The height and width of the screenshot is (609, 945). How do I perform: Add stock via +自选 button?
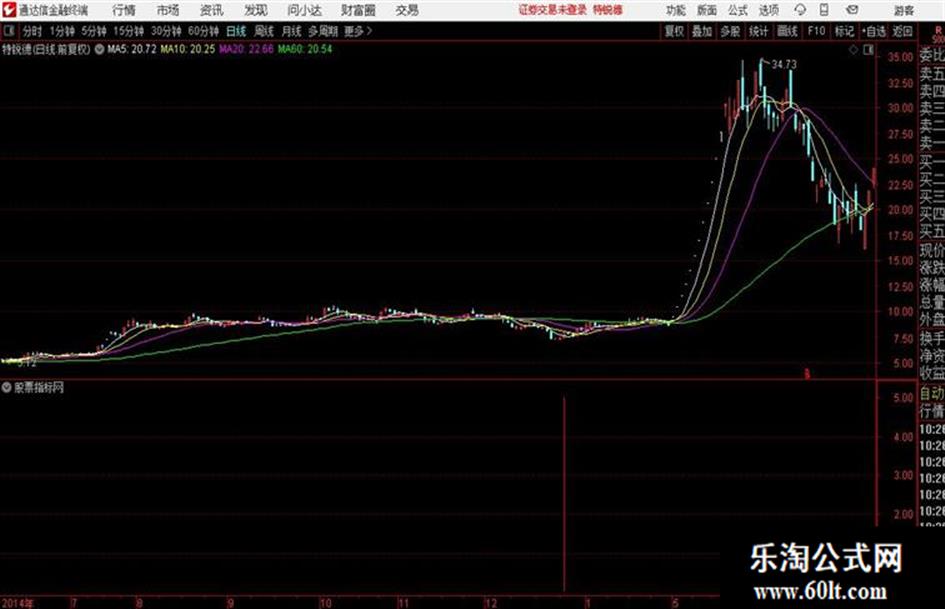[874, 31]
